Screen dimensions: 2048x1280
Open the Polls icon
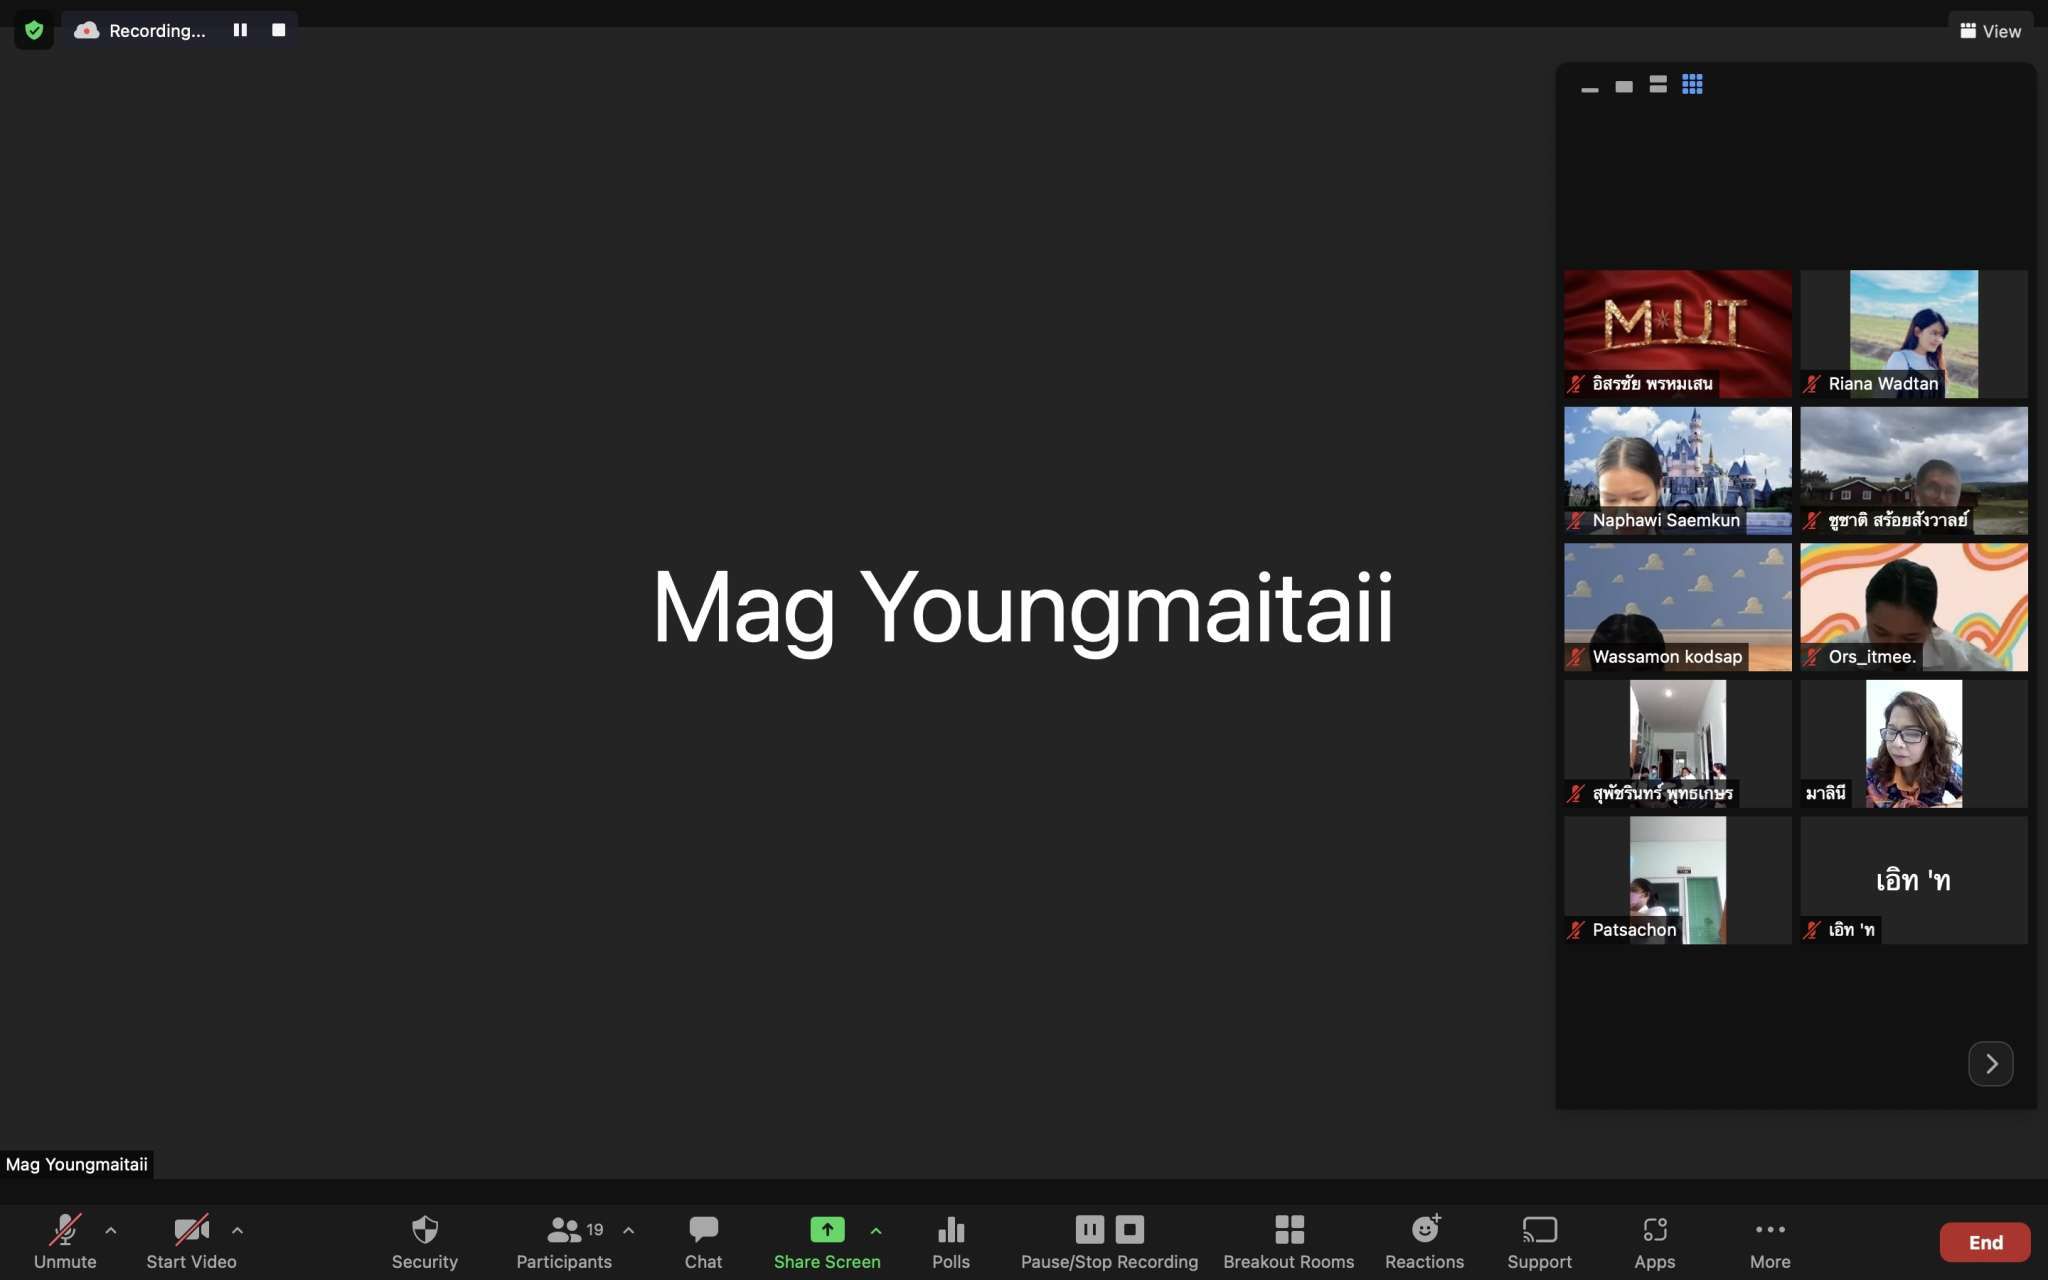point(951,1230)
